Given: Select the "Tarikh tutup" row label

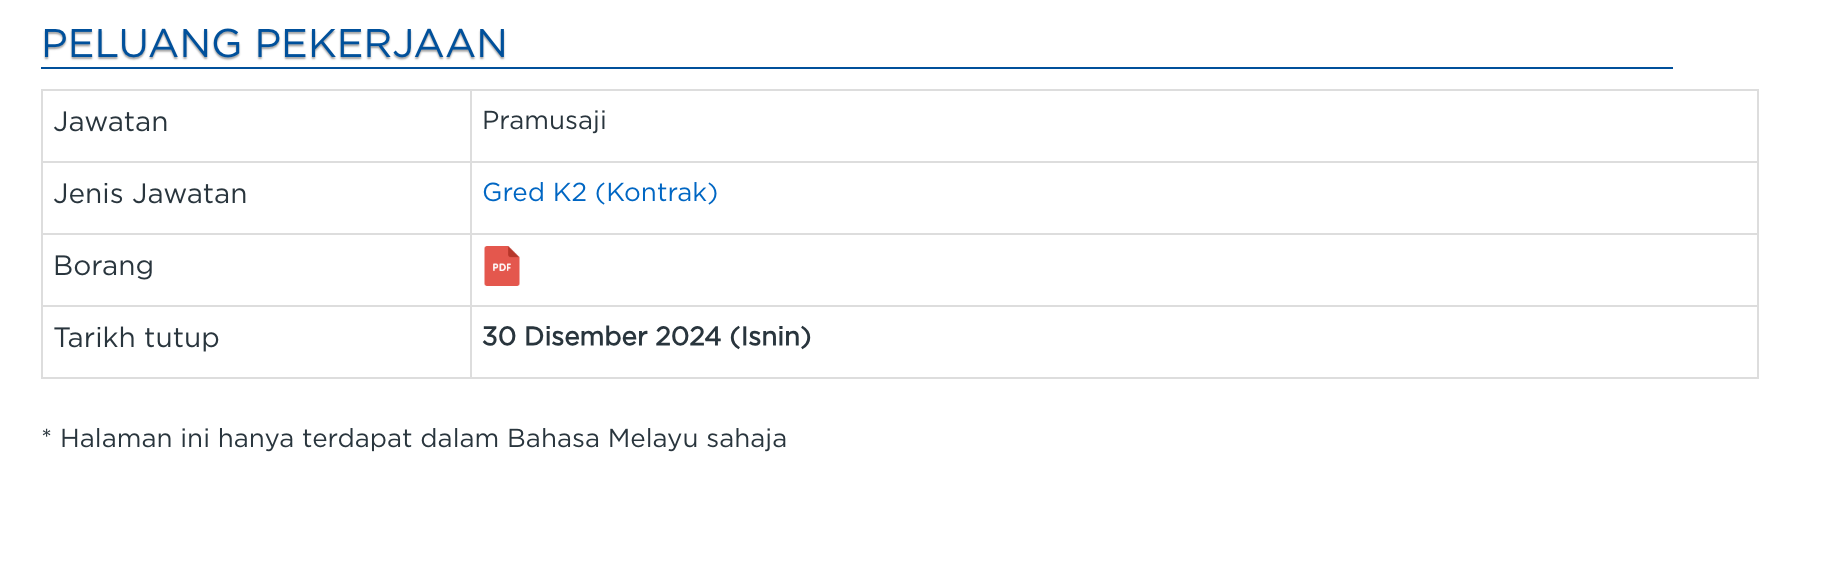Looking at the screenshot, I should coord(136,338).
